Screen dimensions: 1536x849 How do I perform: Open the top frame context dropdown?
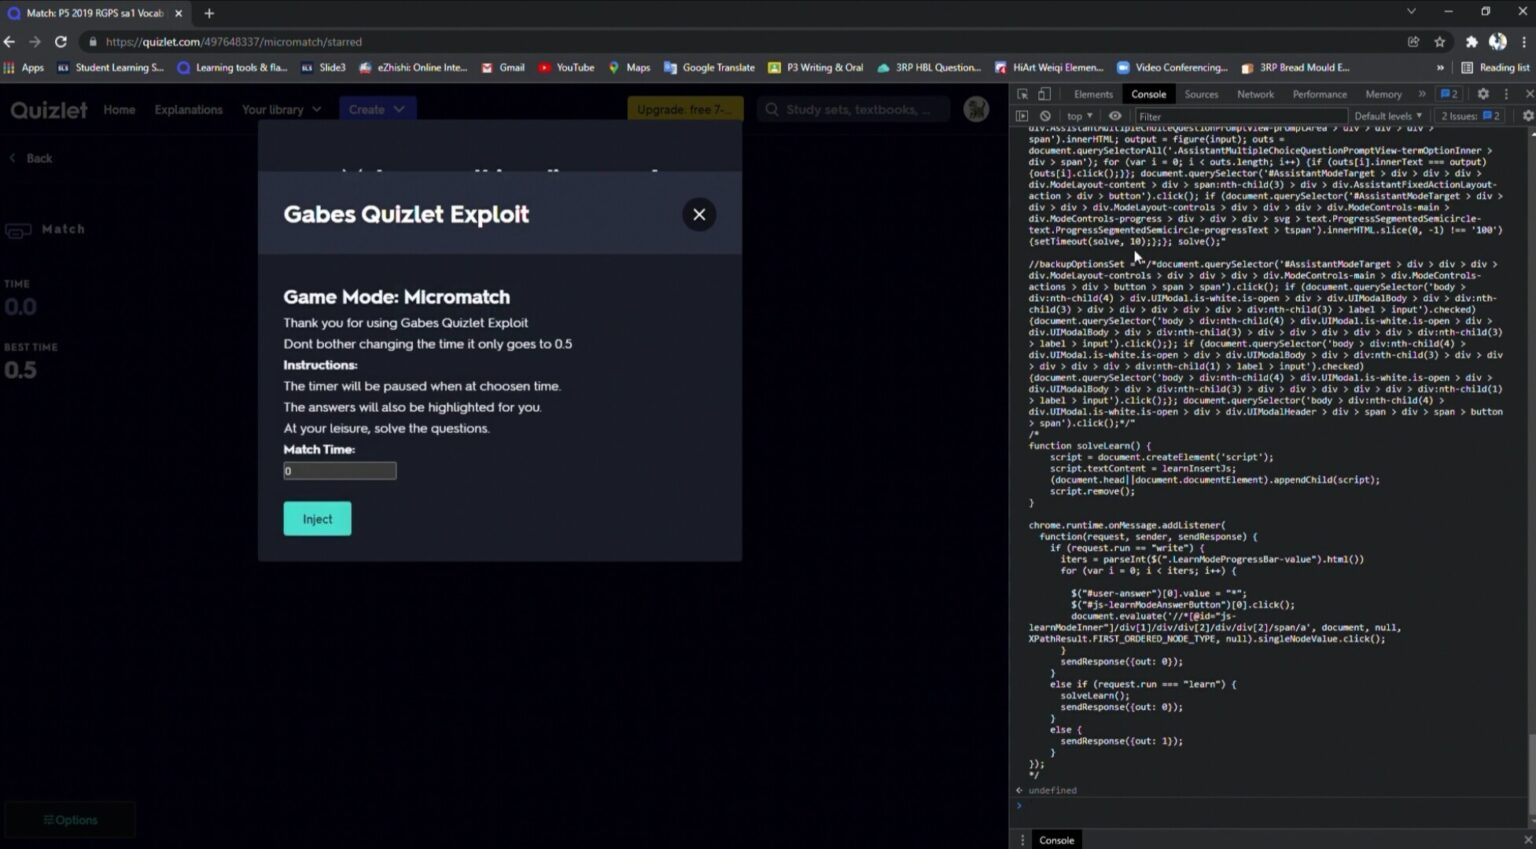[1078, 116]
